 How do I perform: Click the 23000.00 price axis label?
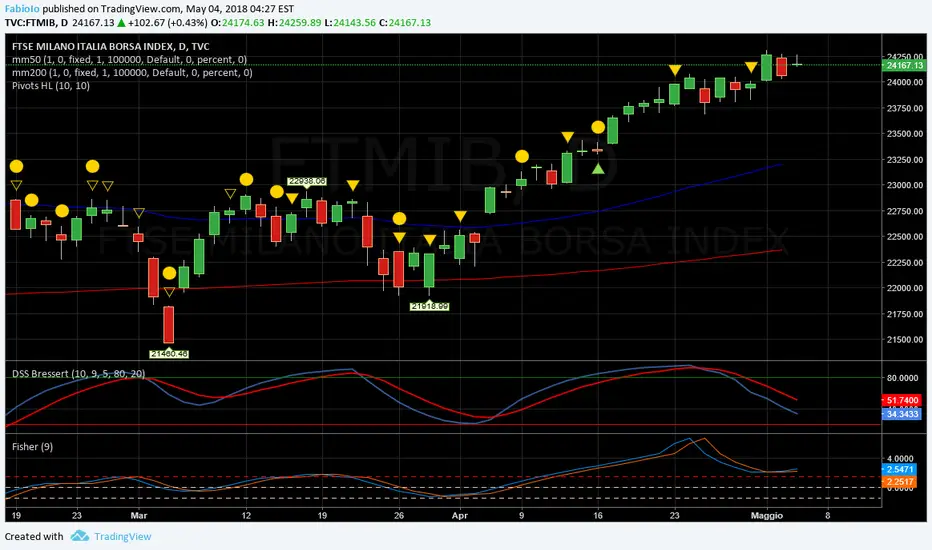coord(905,185)
